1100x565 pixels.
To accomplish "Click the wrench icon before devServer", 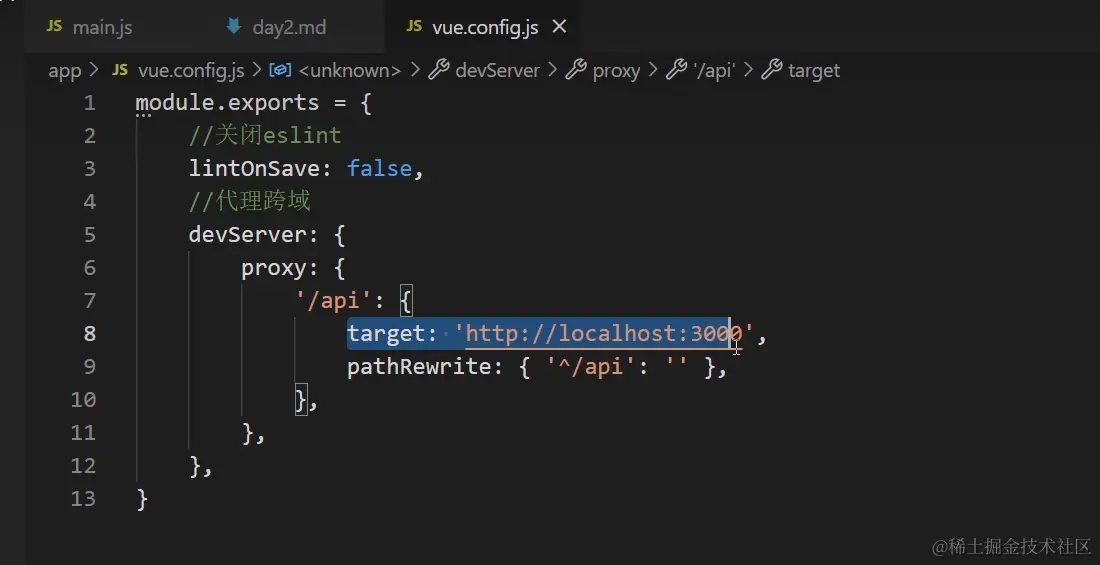I will (x=438, y=70).
